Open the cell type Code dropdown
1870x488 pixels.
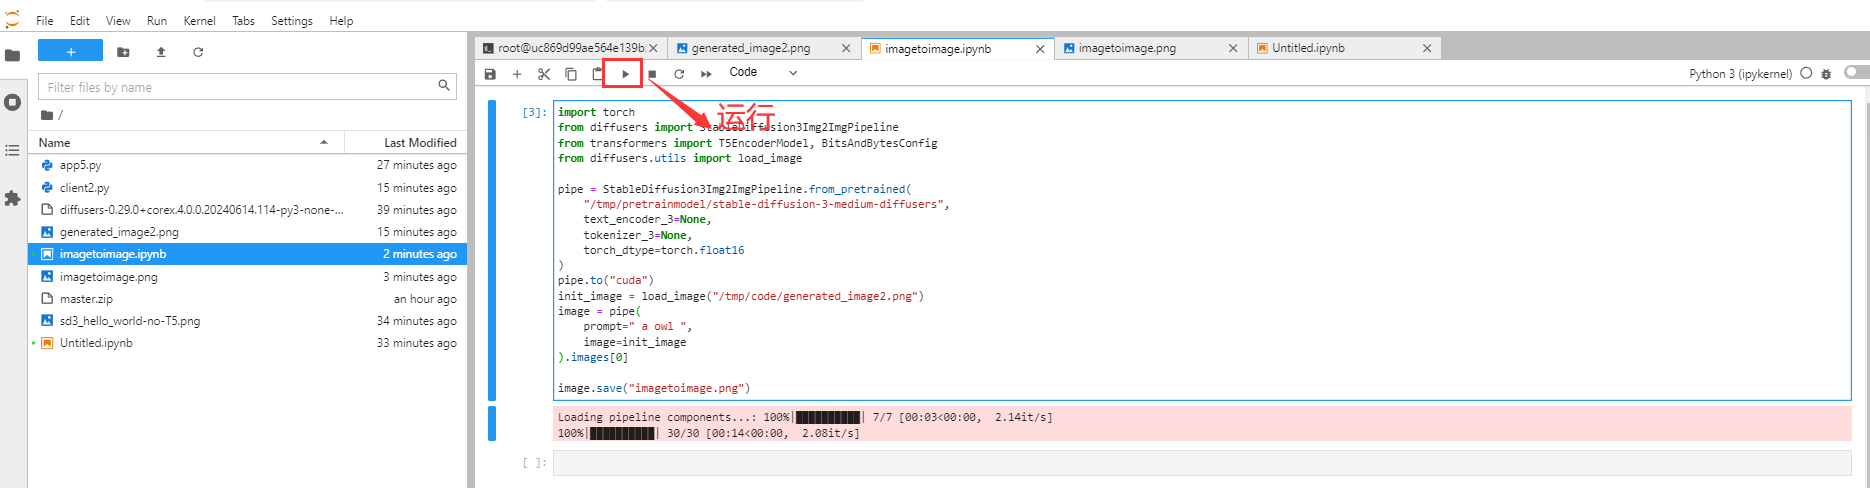click(763, 73)
